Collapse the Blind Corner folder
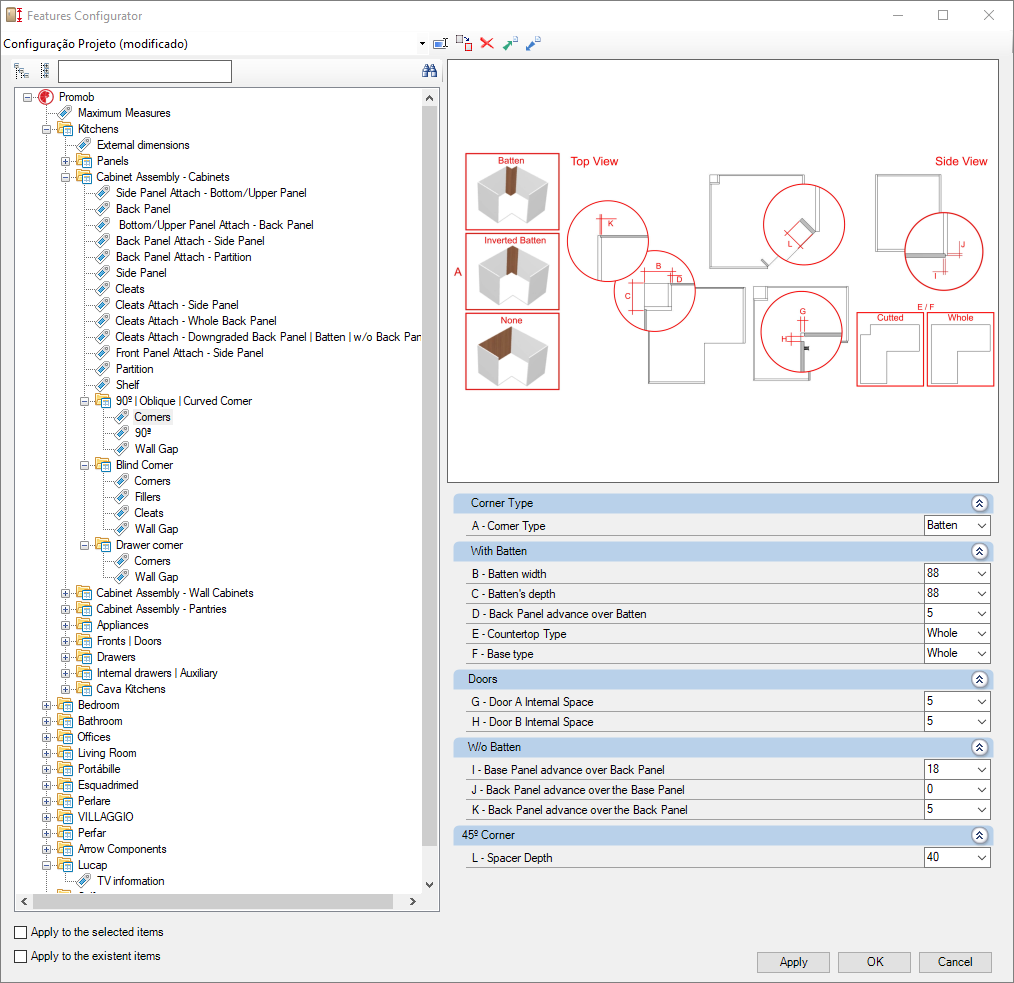This screenshot has height=983, width=1014. tap(85, 466)
